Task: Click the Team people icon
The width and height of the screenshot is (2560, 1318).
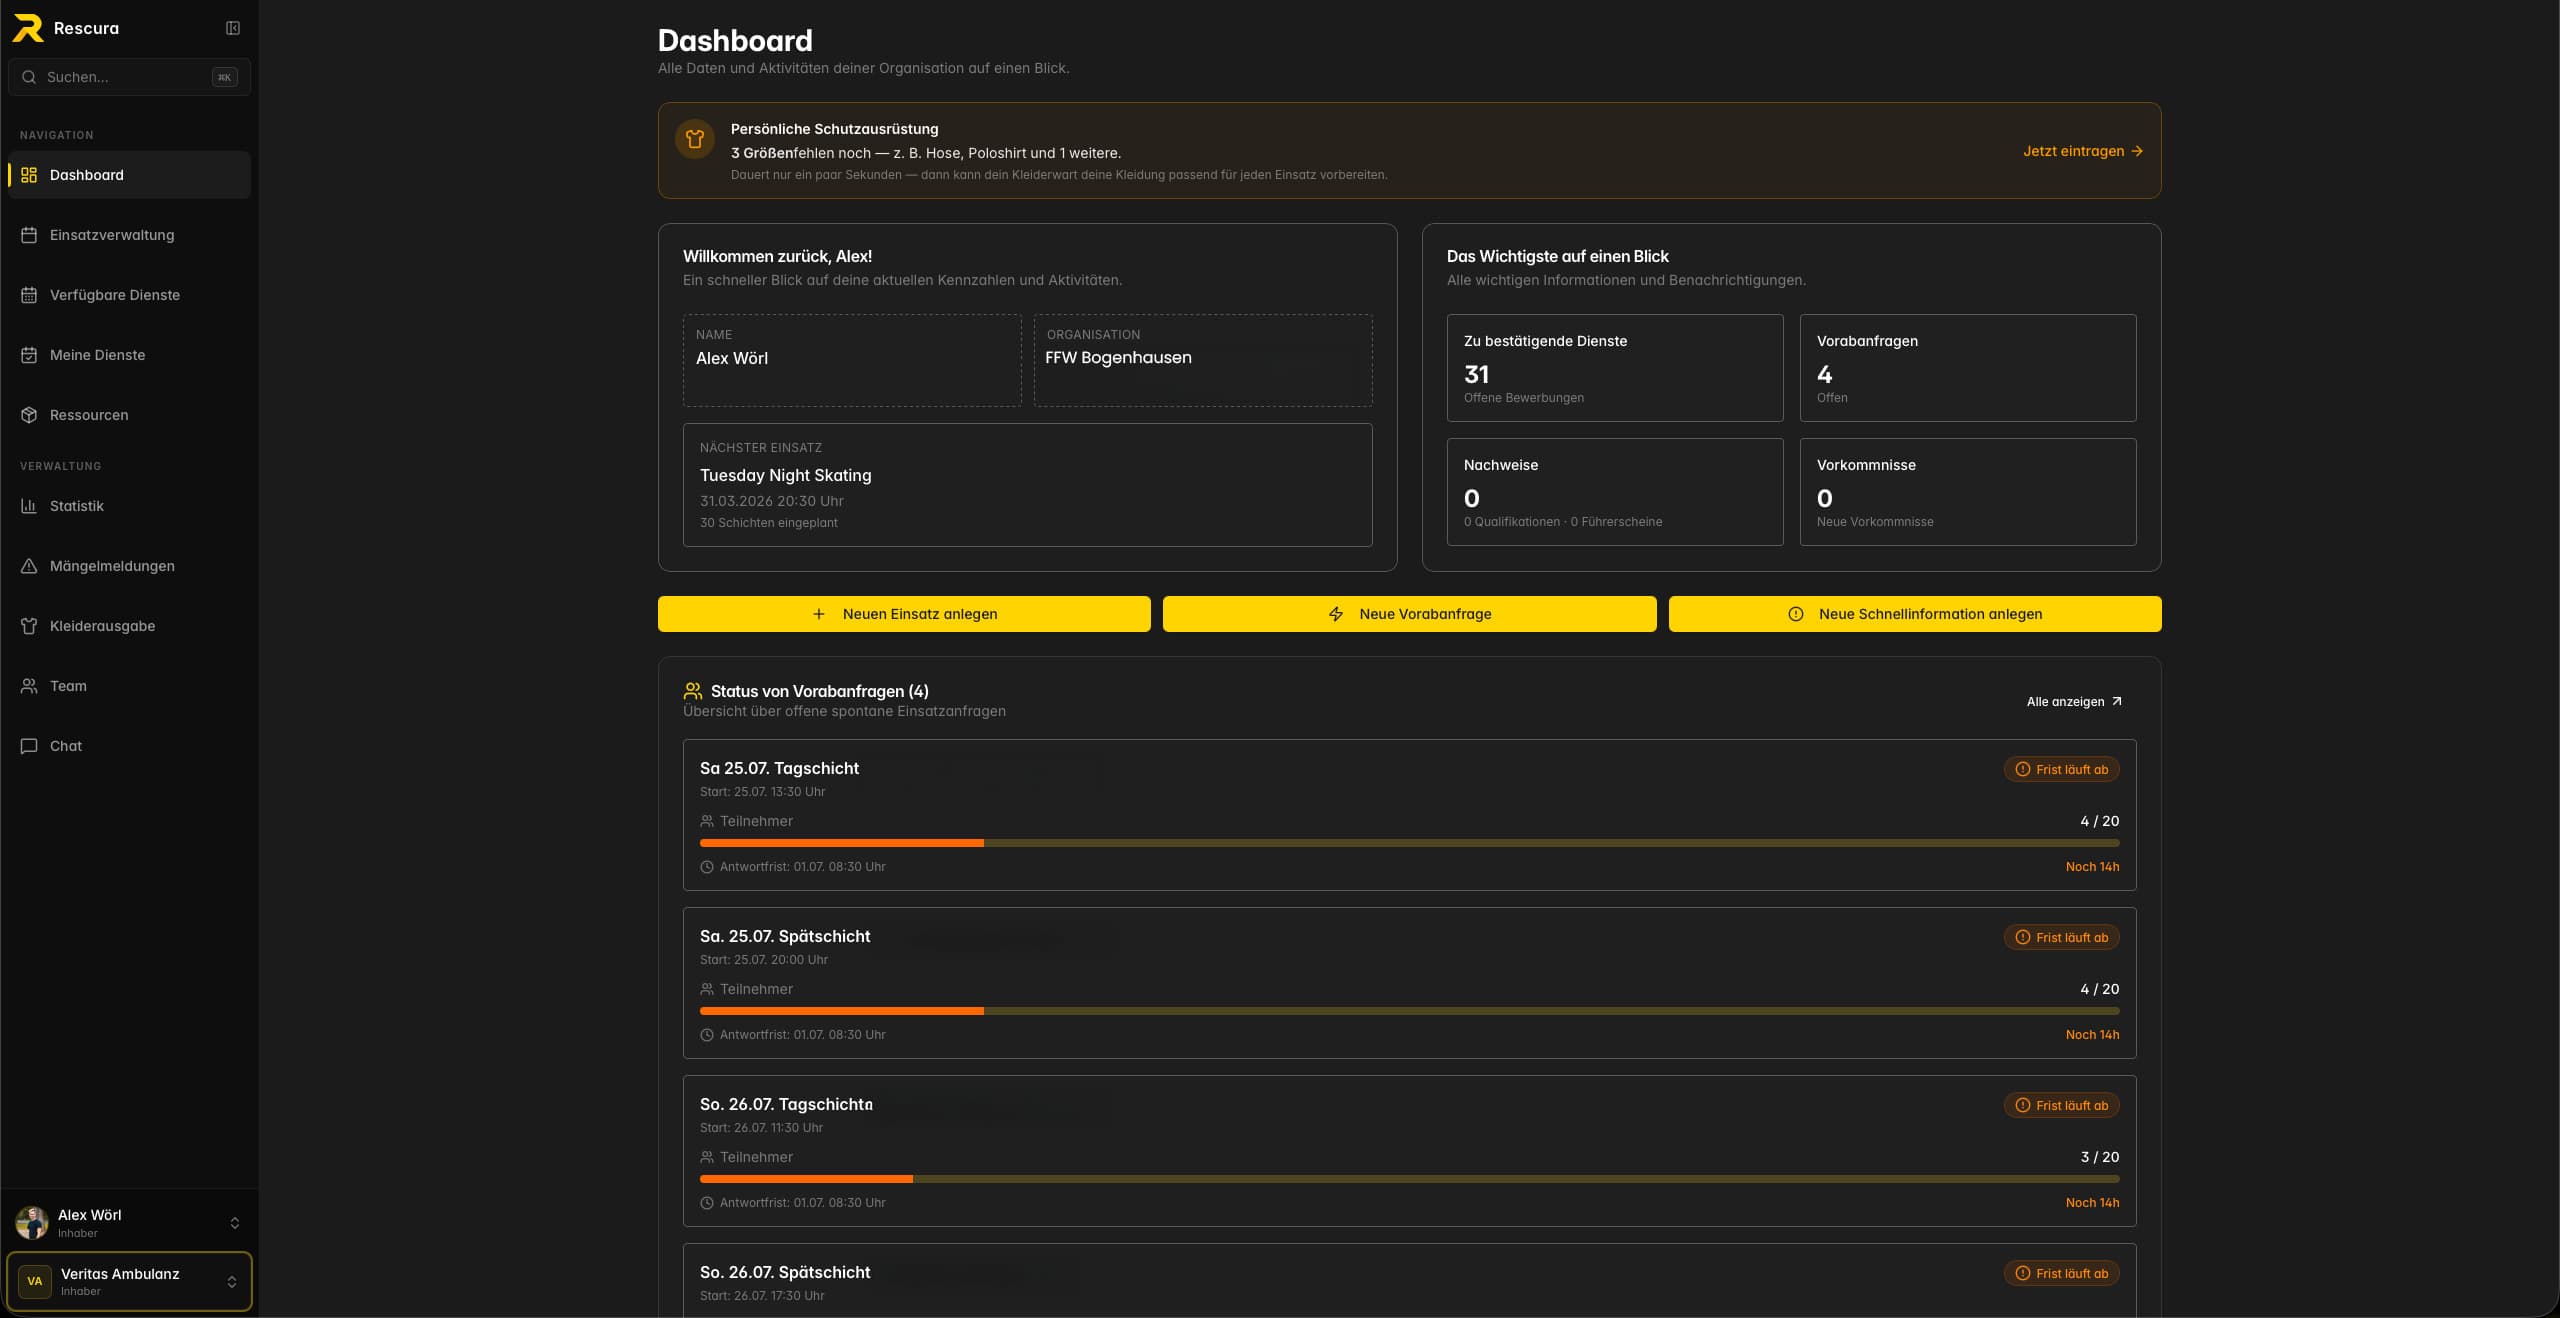Action: coord(29,686)
